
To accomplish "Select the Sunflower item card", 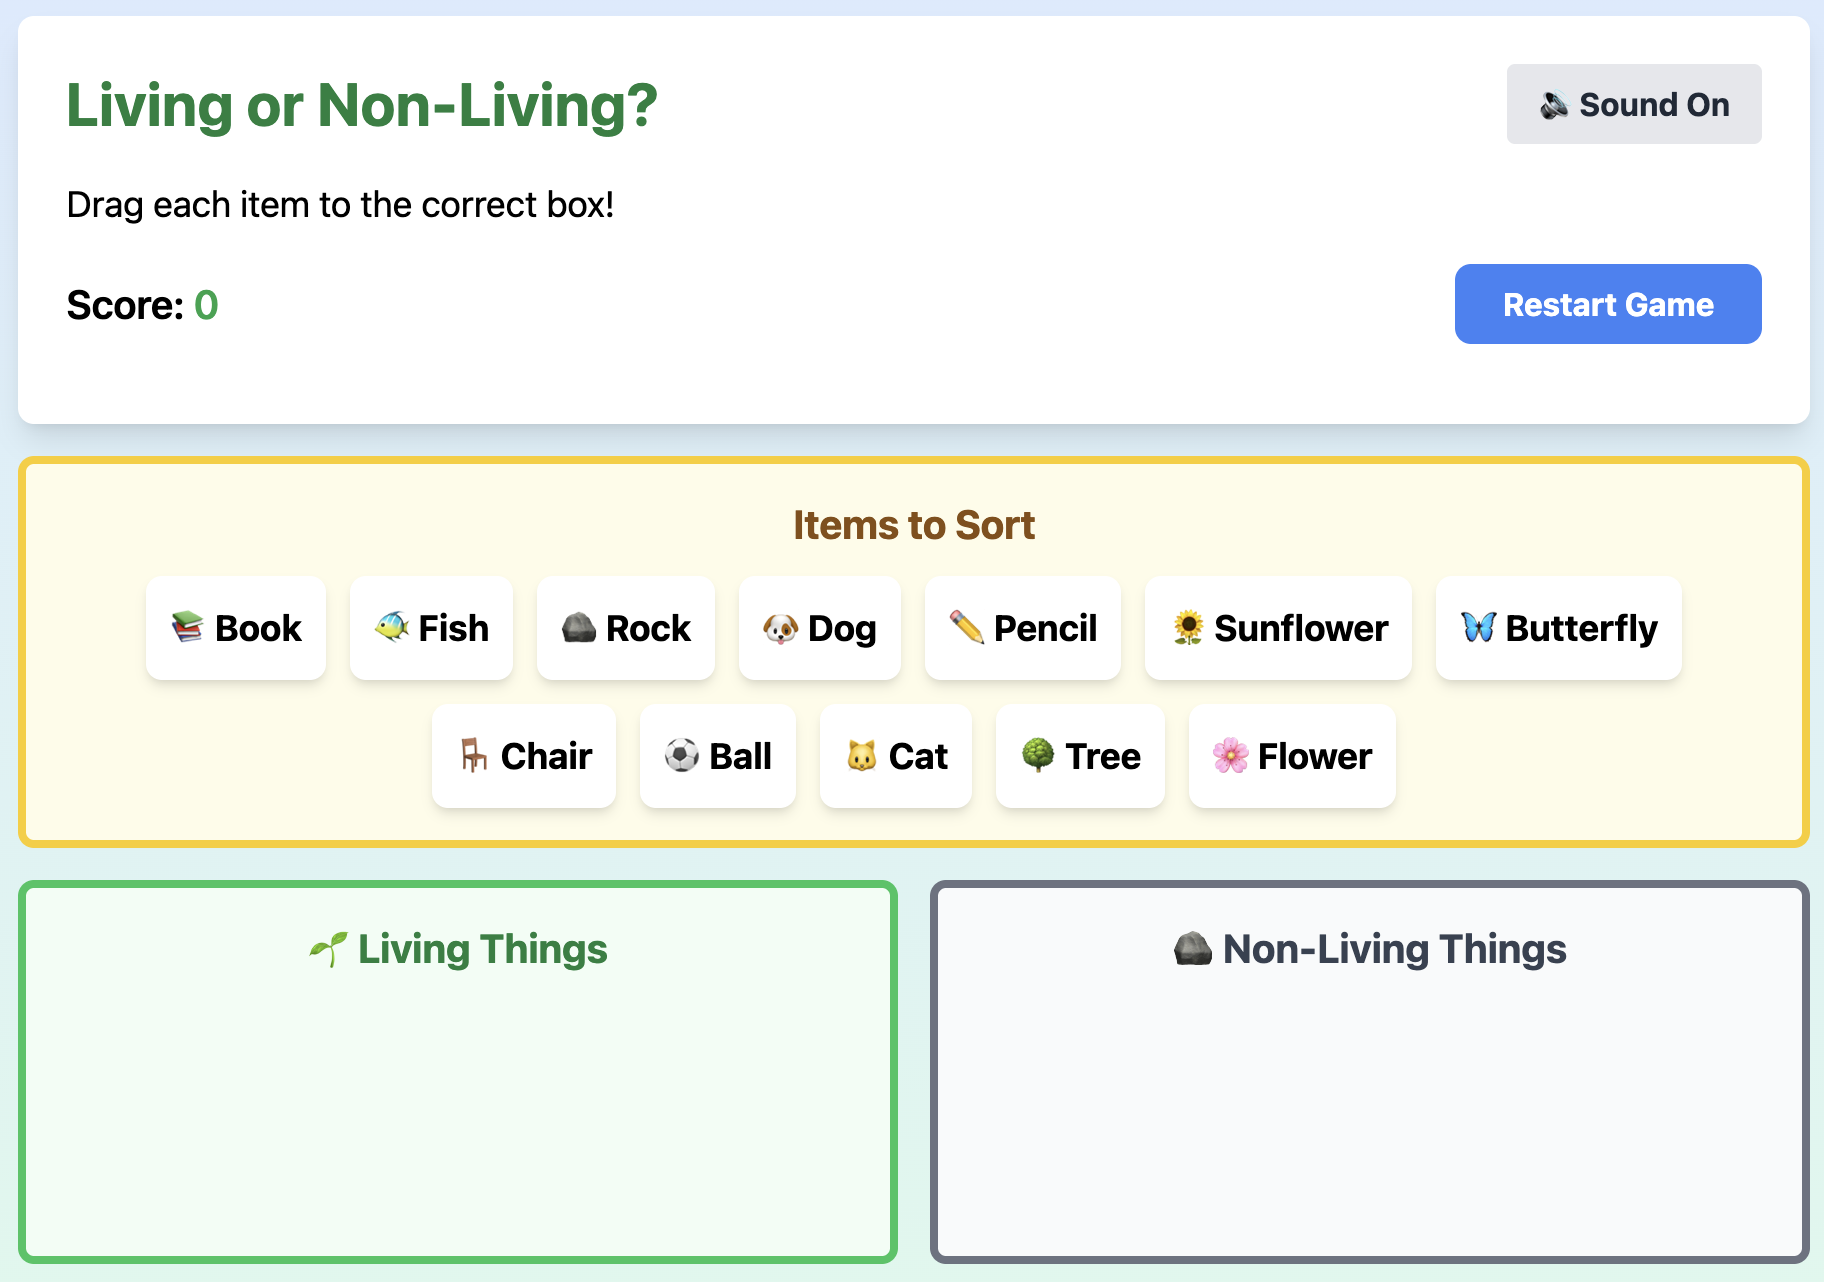I will coord(1278,628).
